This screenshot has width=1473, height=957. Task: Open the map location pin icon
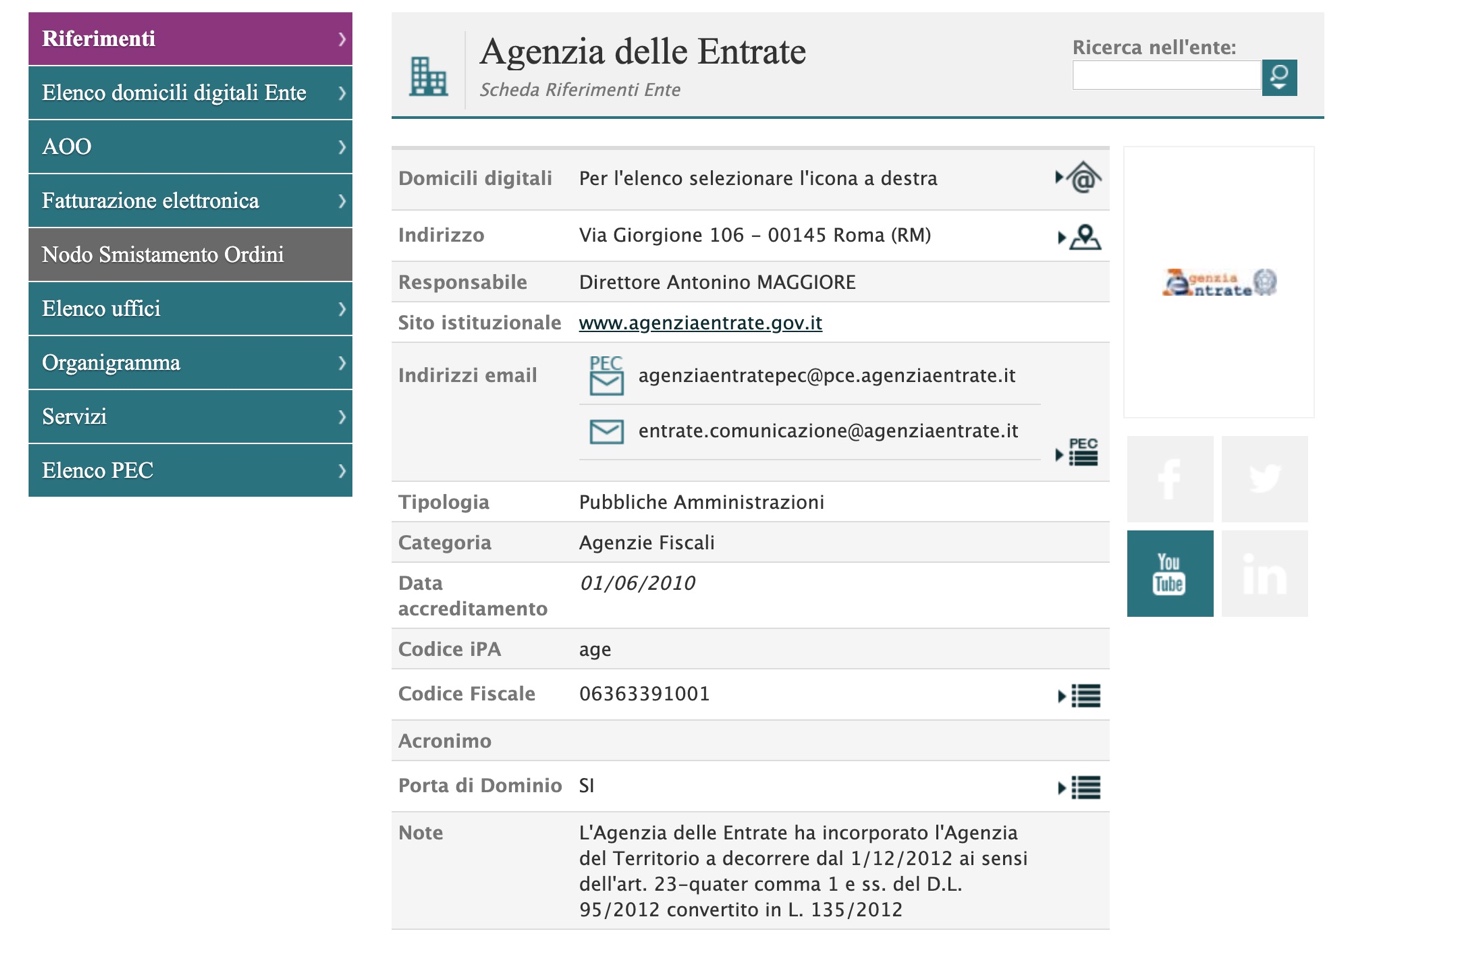tap(1080, 237)
